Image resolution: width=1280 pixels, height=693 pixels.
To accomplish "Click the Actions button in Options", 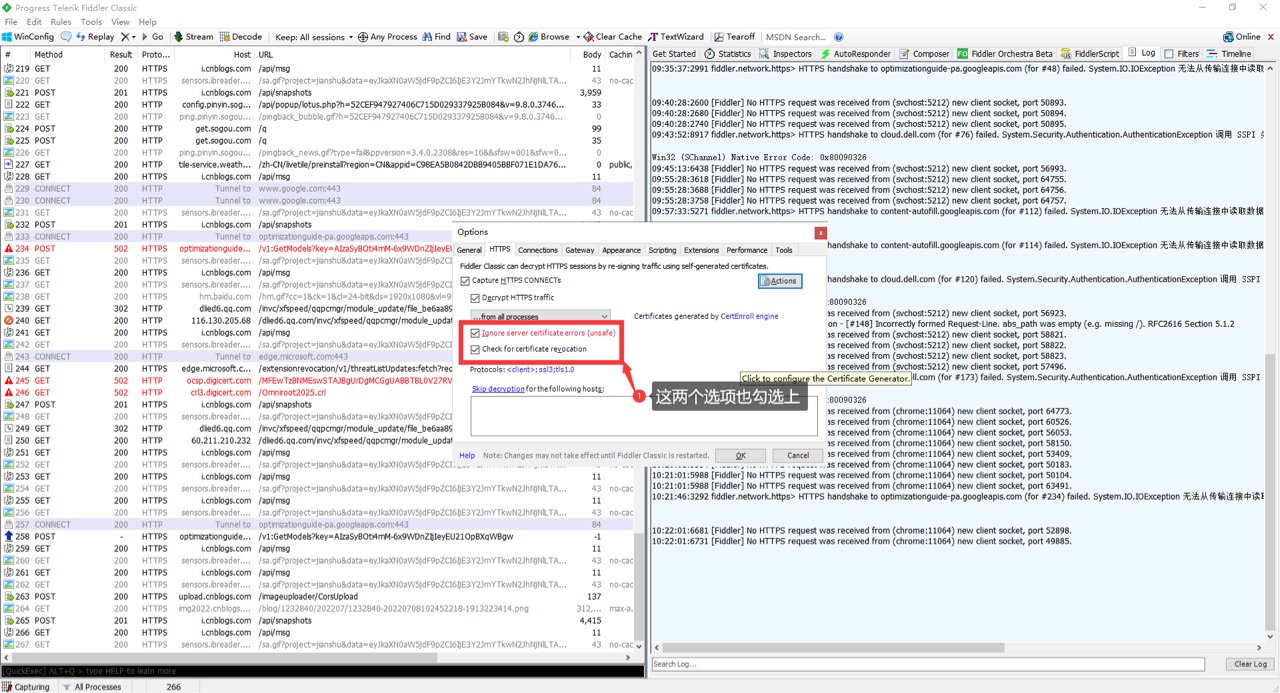I will pos(779,281).
